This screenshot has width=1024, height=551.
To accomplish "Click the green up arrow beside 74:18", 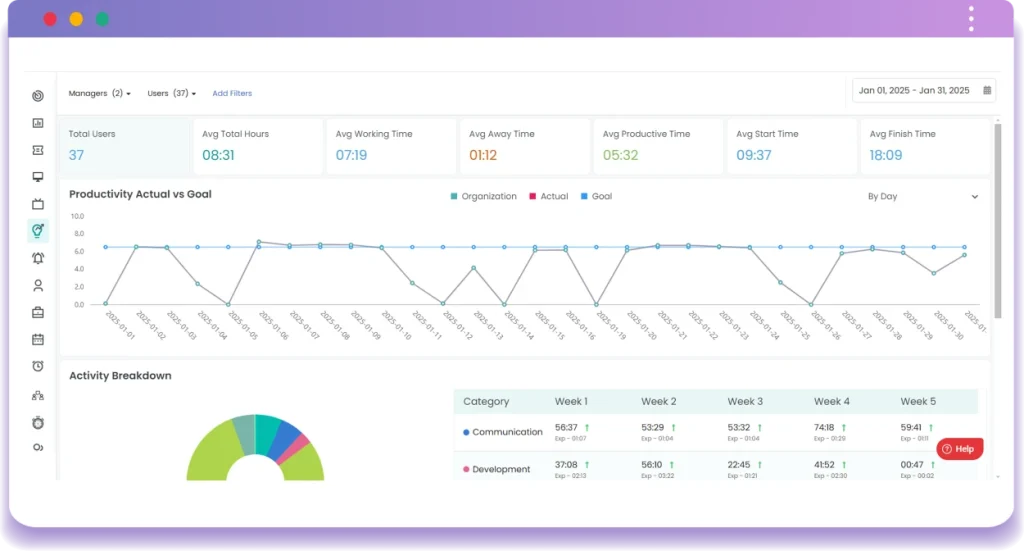I will (x=844, y=428).
